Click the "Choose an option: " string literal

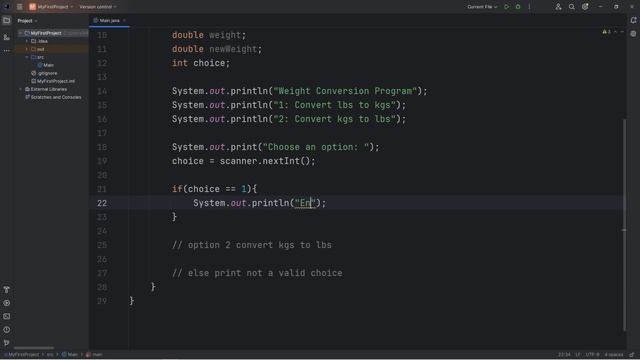[316, 147]
